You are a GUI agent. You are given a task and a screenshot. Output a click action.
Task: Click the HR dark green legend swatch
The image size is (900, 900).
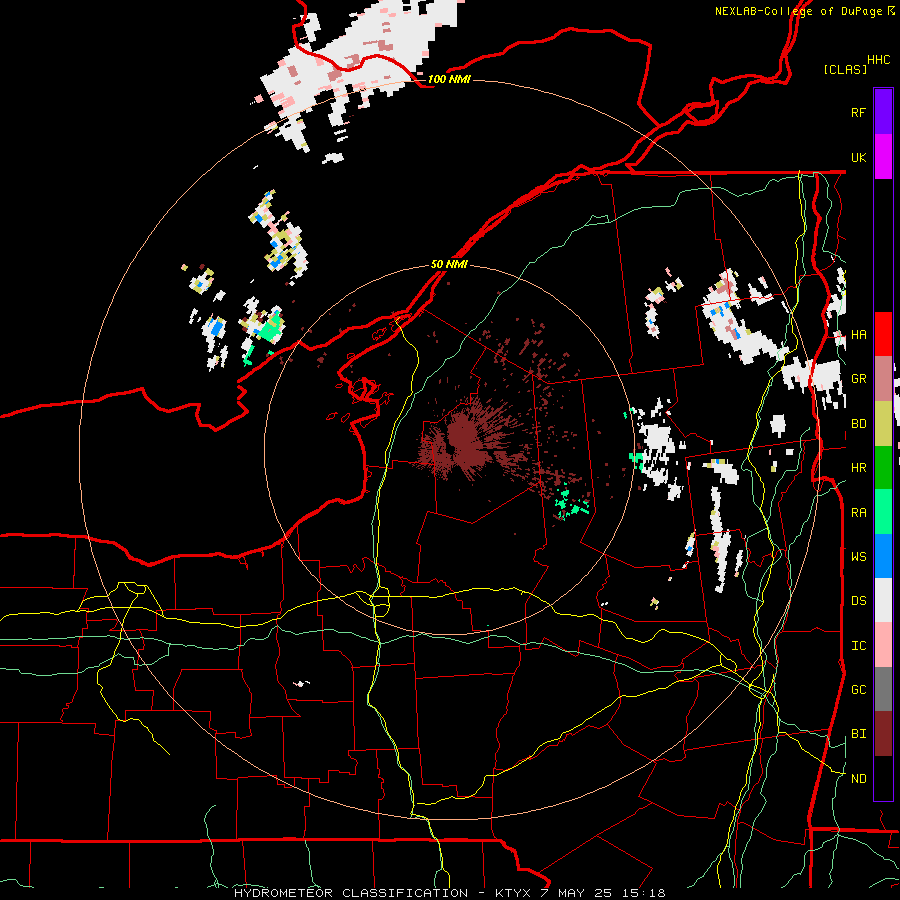[883, 468]
